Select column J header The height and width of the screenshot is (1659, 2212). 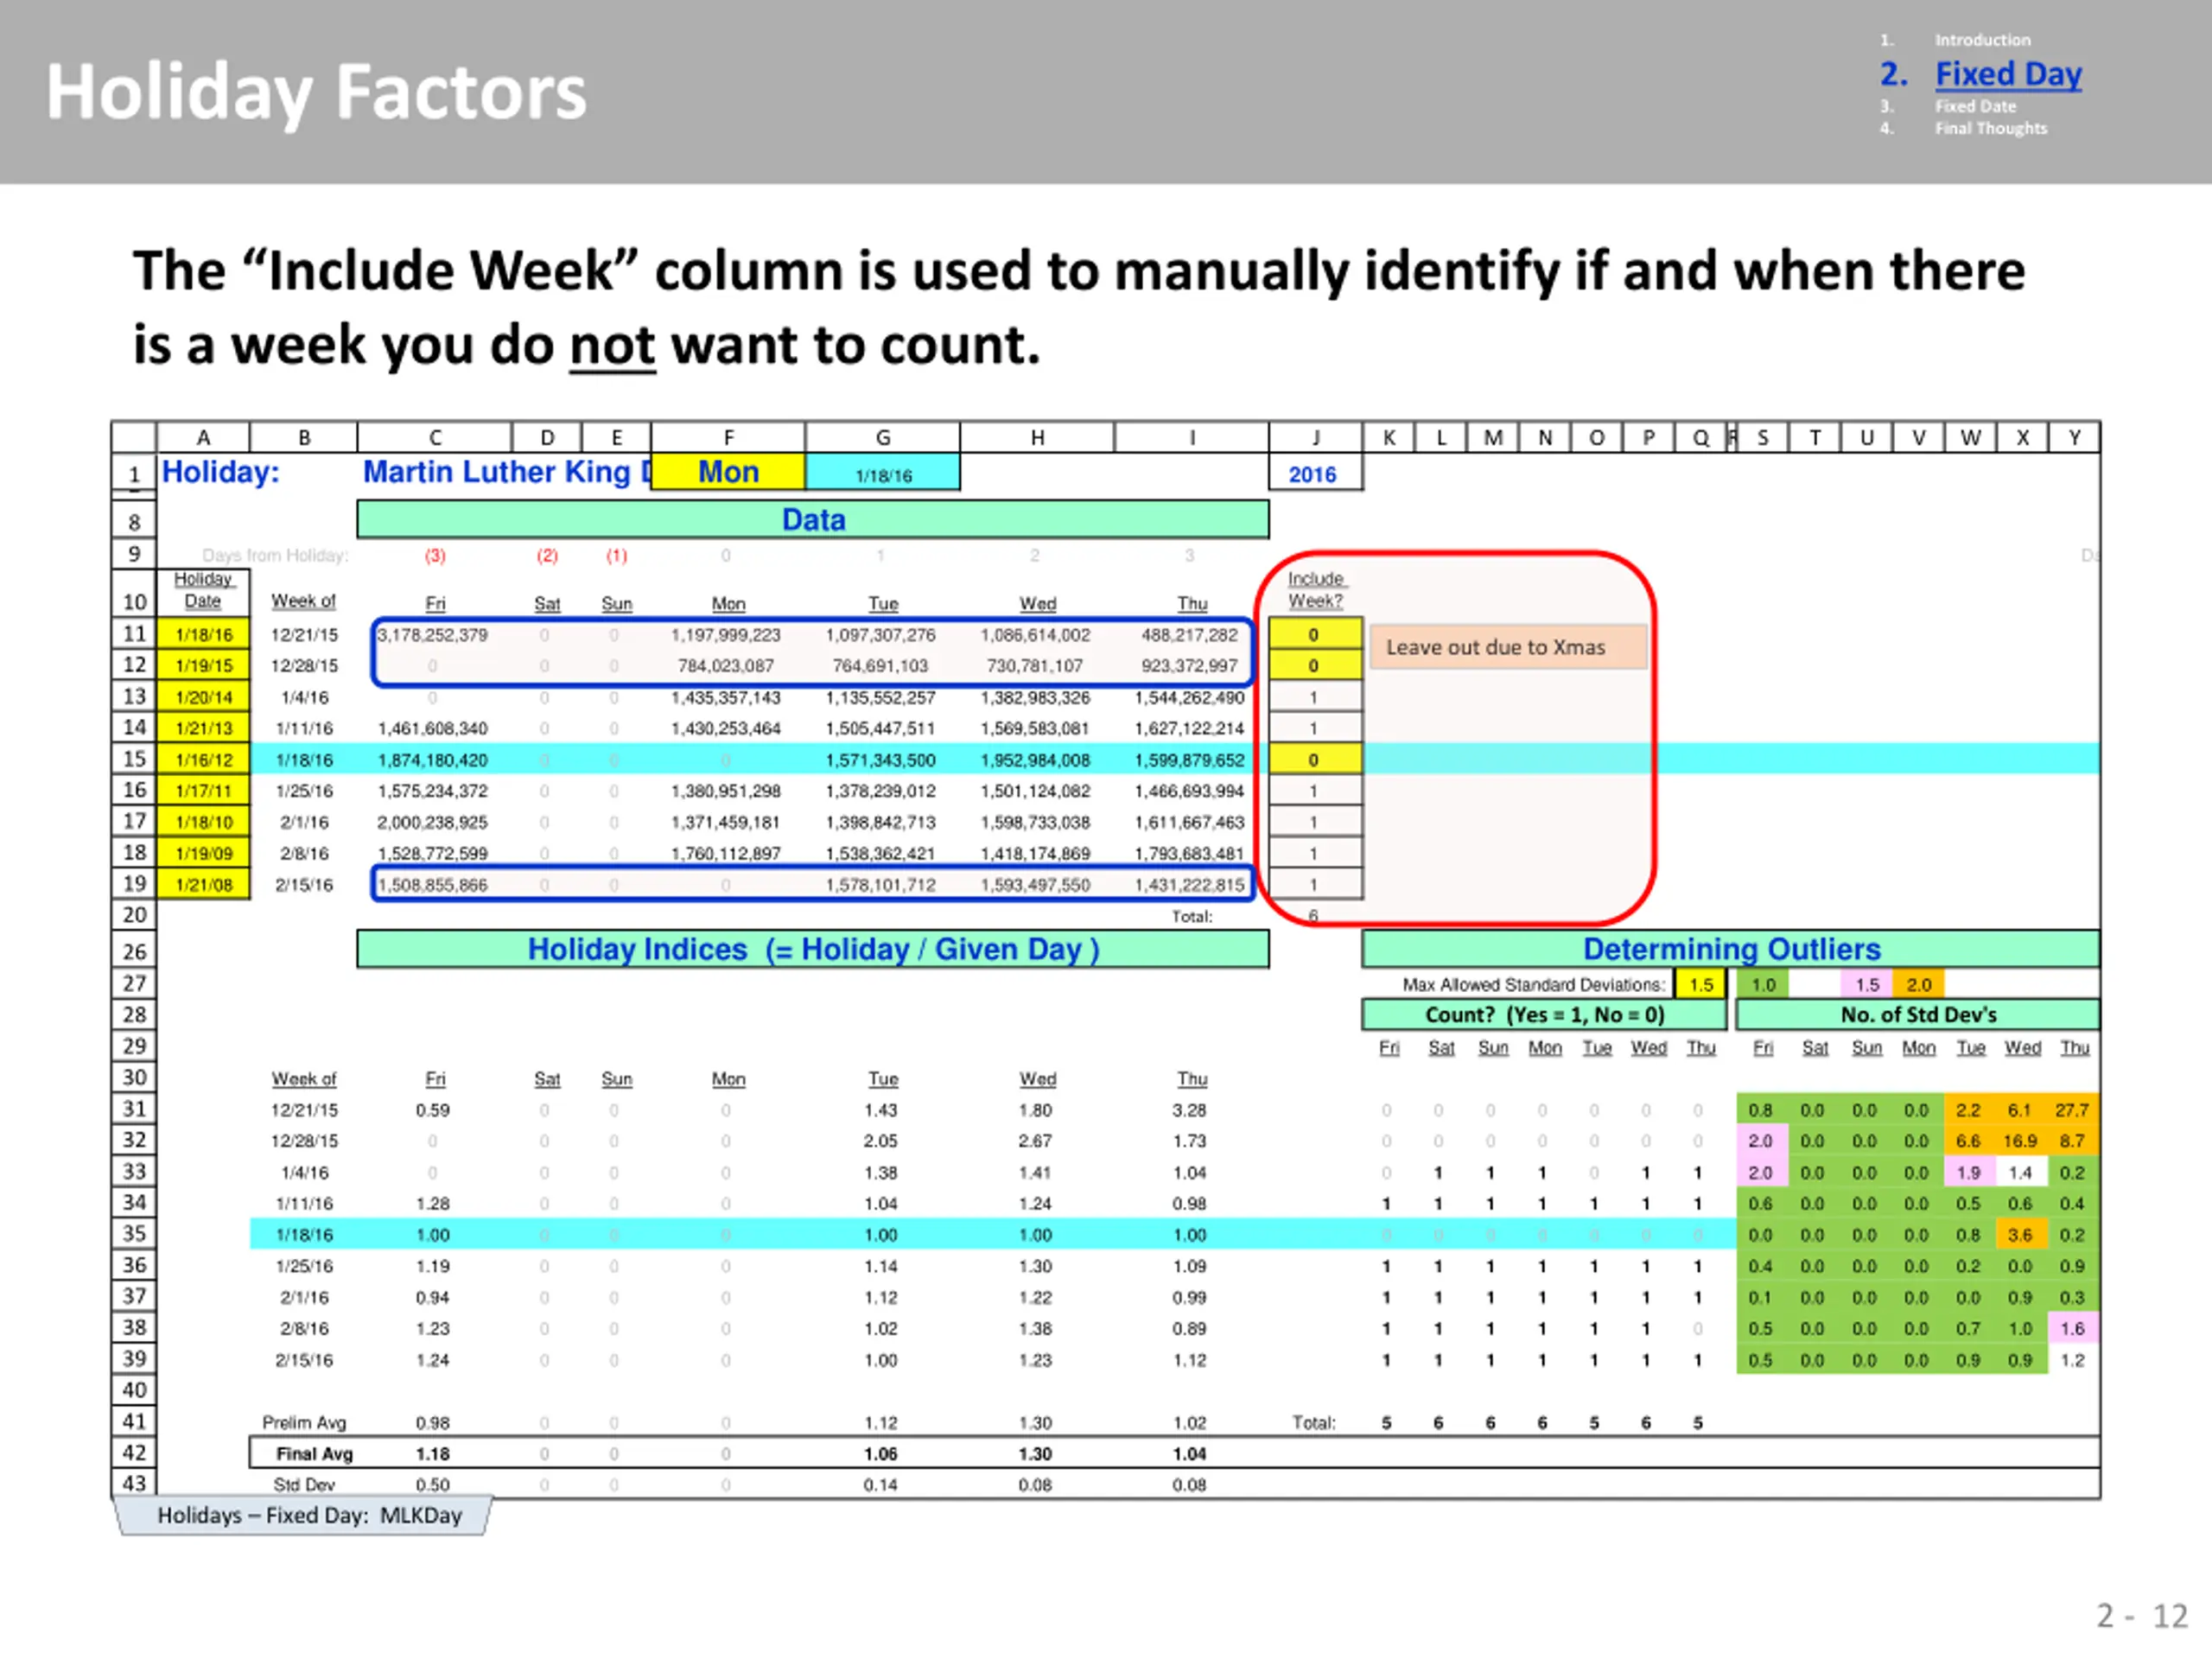click(x=1315, y=437)
